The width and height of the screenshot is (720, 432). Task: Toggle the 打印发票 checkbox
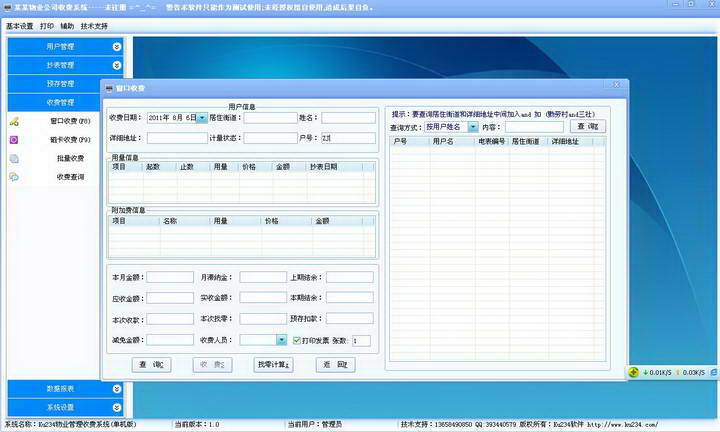(297, 340)
